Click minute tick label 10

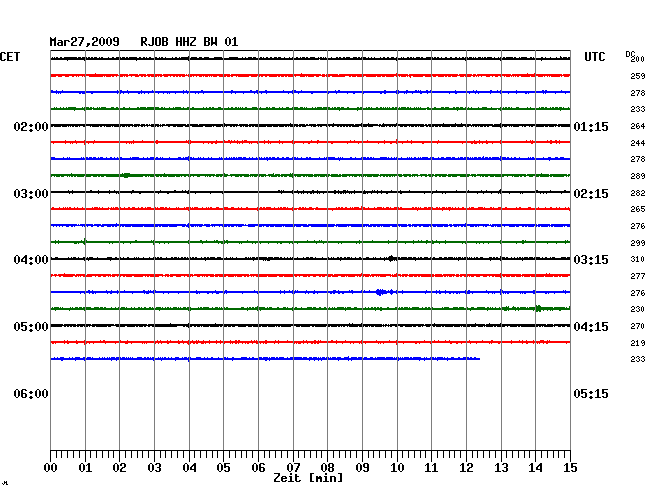coord(397,468)
